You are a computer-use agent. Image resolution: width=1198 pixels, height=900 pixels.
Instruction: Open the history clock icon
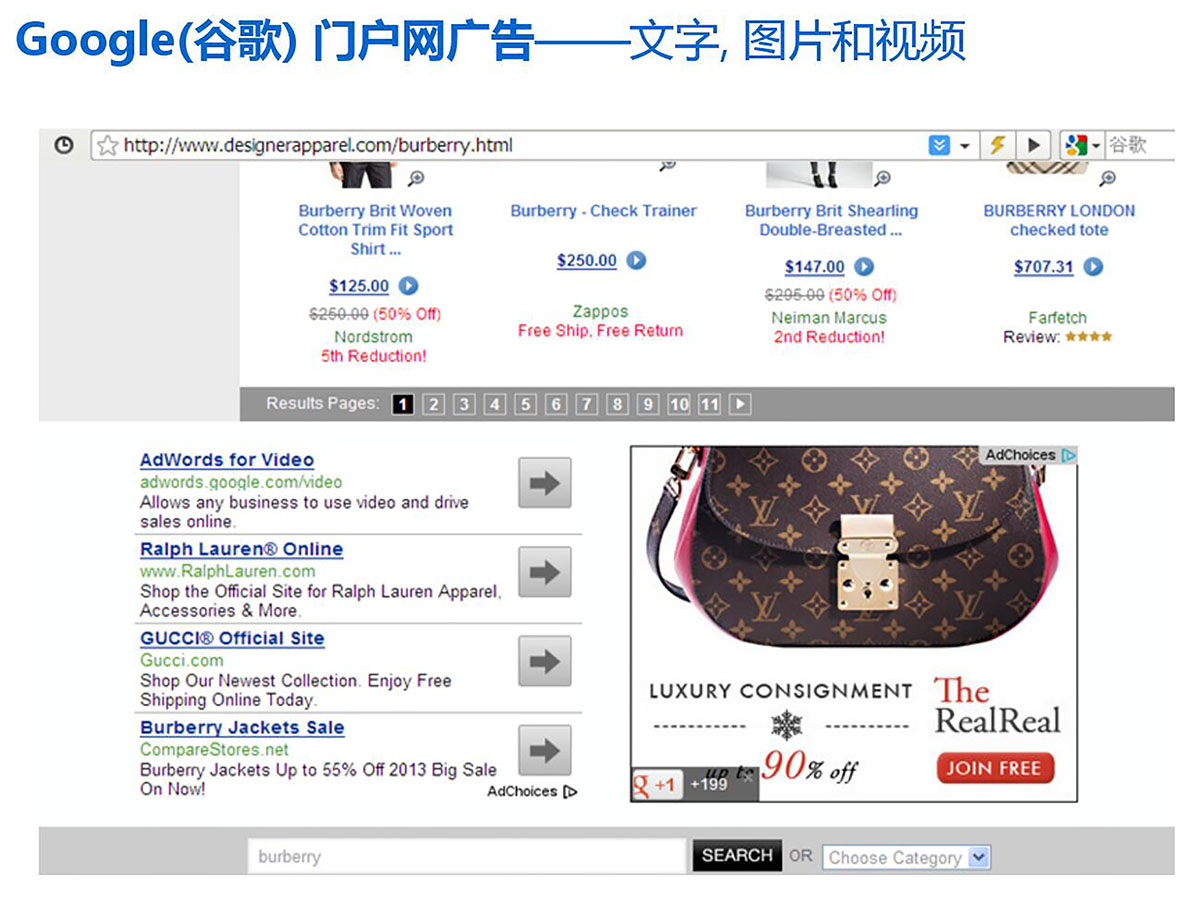click(64, 144)
